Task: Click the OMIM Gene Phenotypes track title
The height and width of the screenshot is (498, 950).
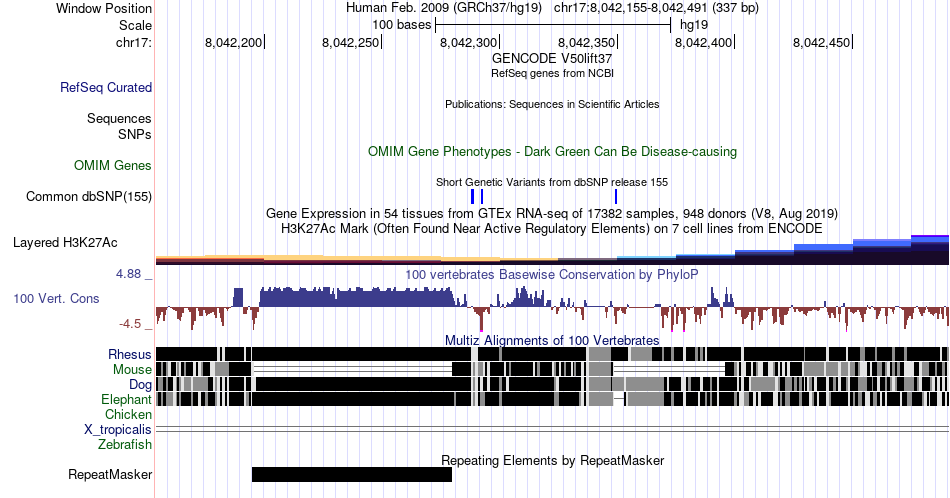Action: (x=552, y=151)
